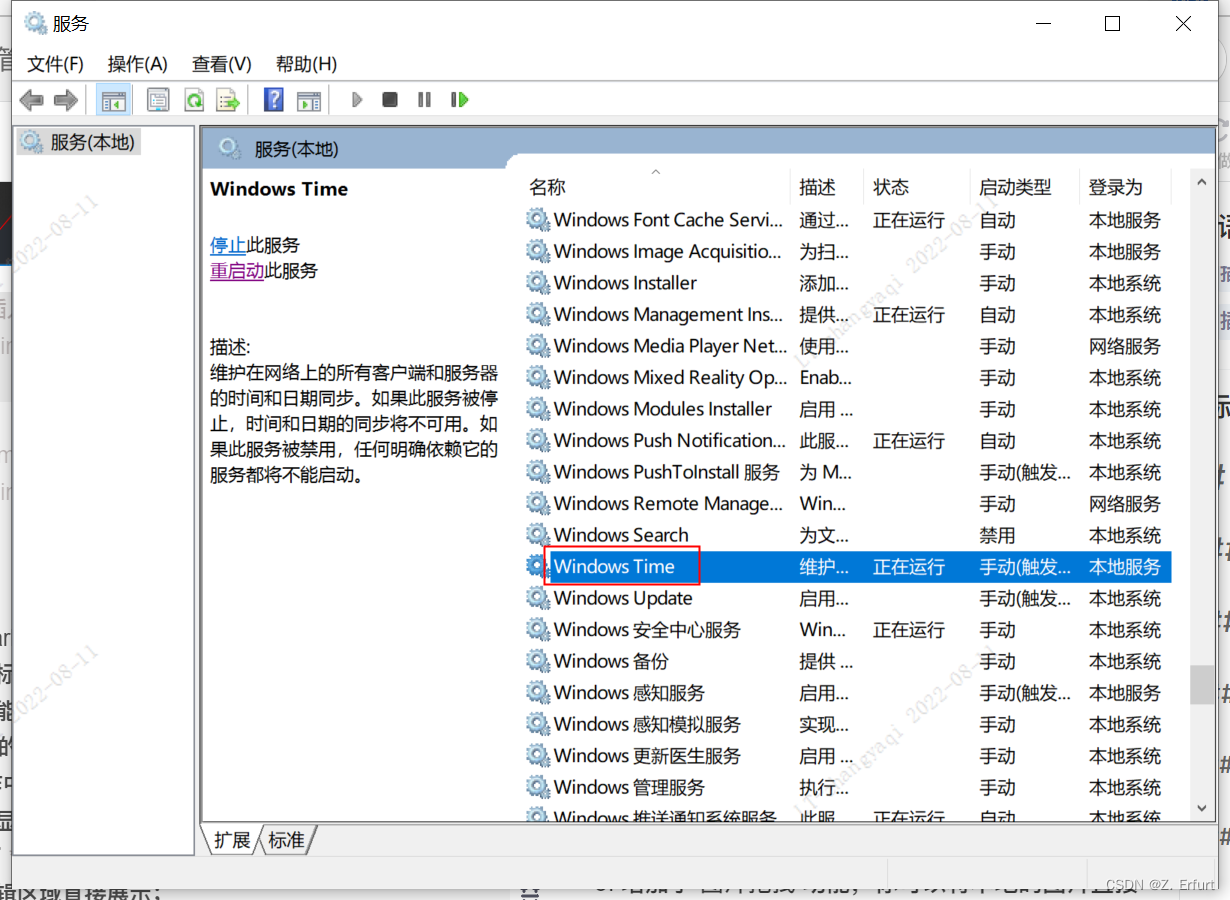1230x900 pixels.
Task: Open the 查看(V) menu
Action: 222,64
